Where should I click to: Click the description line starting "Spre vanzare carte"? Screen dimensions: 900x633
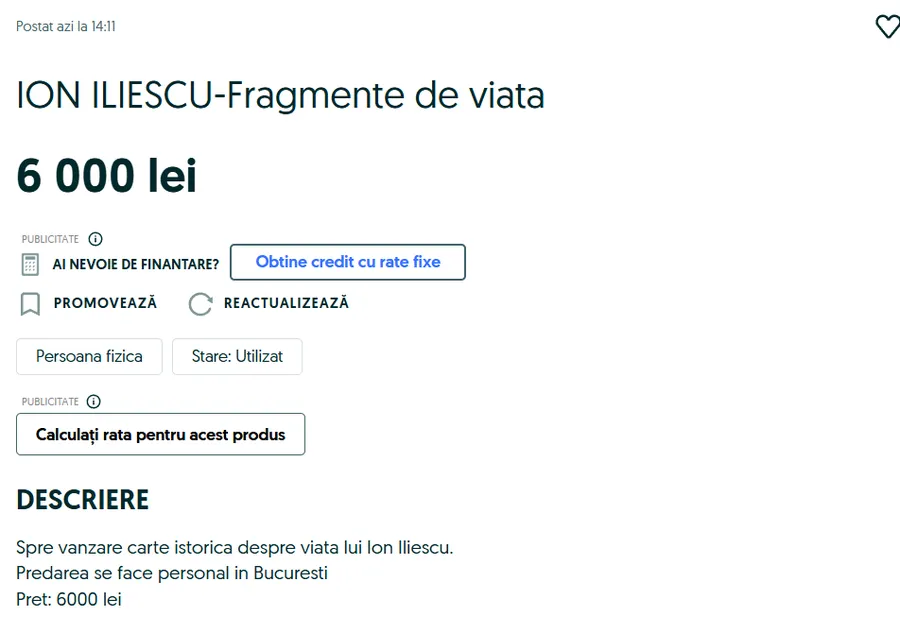tap(234, 548)
